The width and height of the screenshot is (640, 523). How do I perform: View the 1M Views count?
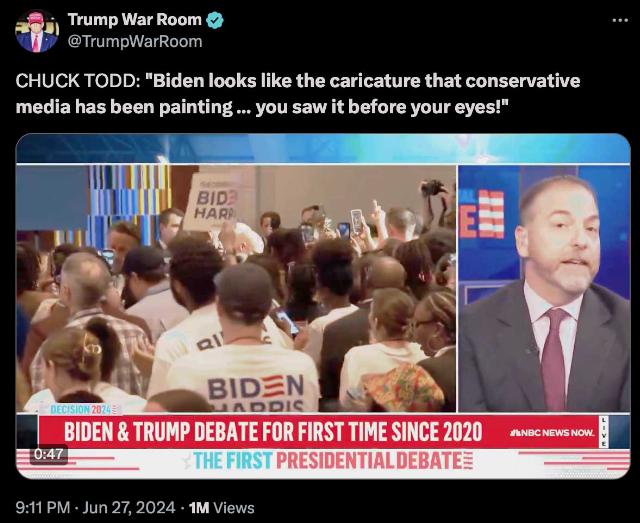(x=222, y=508)
